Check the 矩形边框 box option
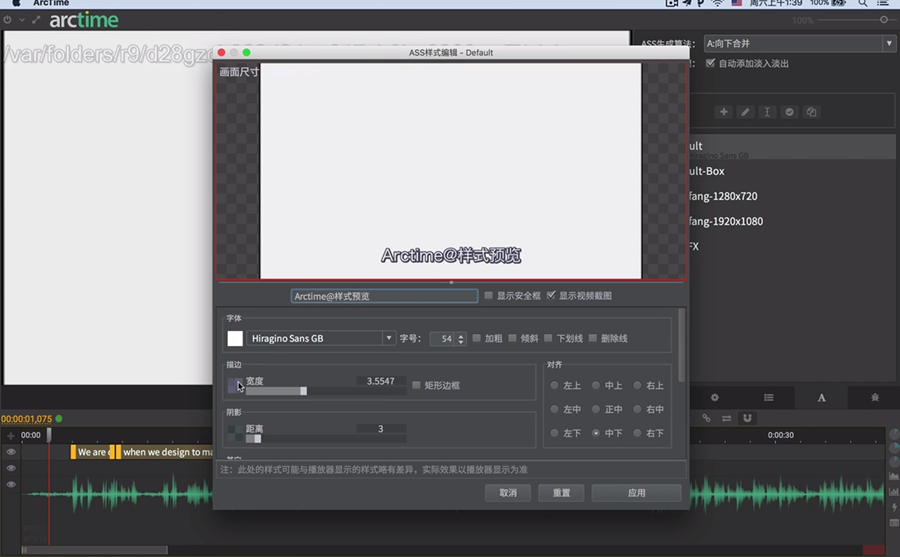Screen dimensions: 900x557 click(417, 385)
